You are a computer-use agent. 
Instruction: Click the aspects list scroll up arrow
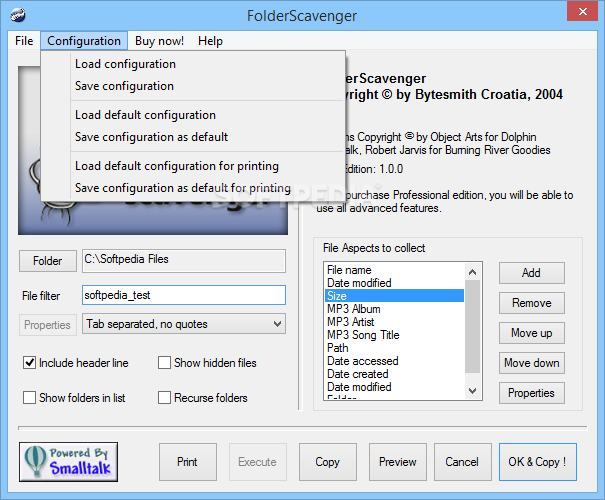pos(473,272)
